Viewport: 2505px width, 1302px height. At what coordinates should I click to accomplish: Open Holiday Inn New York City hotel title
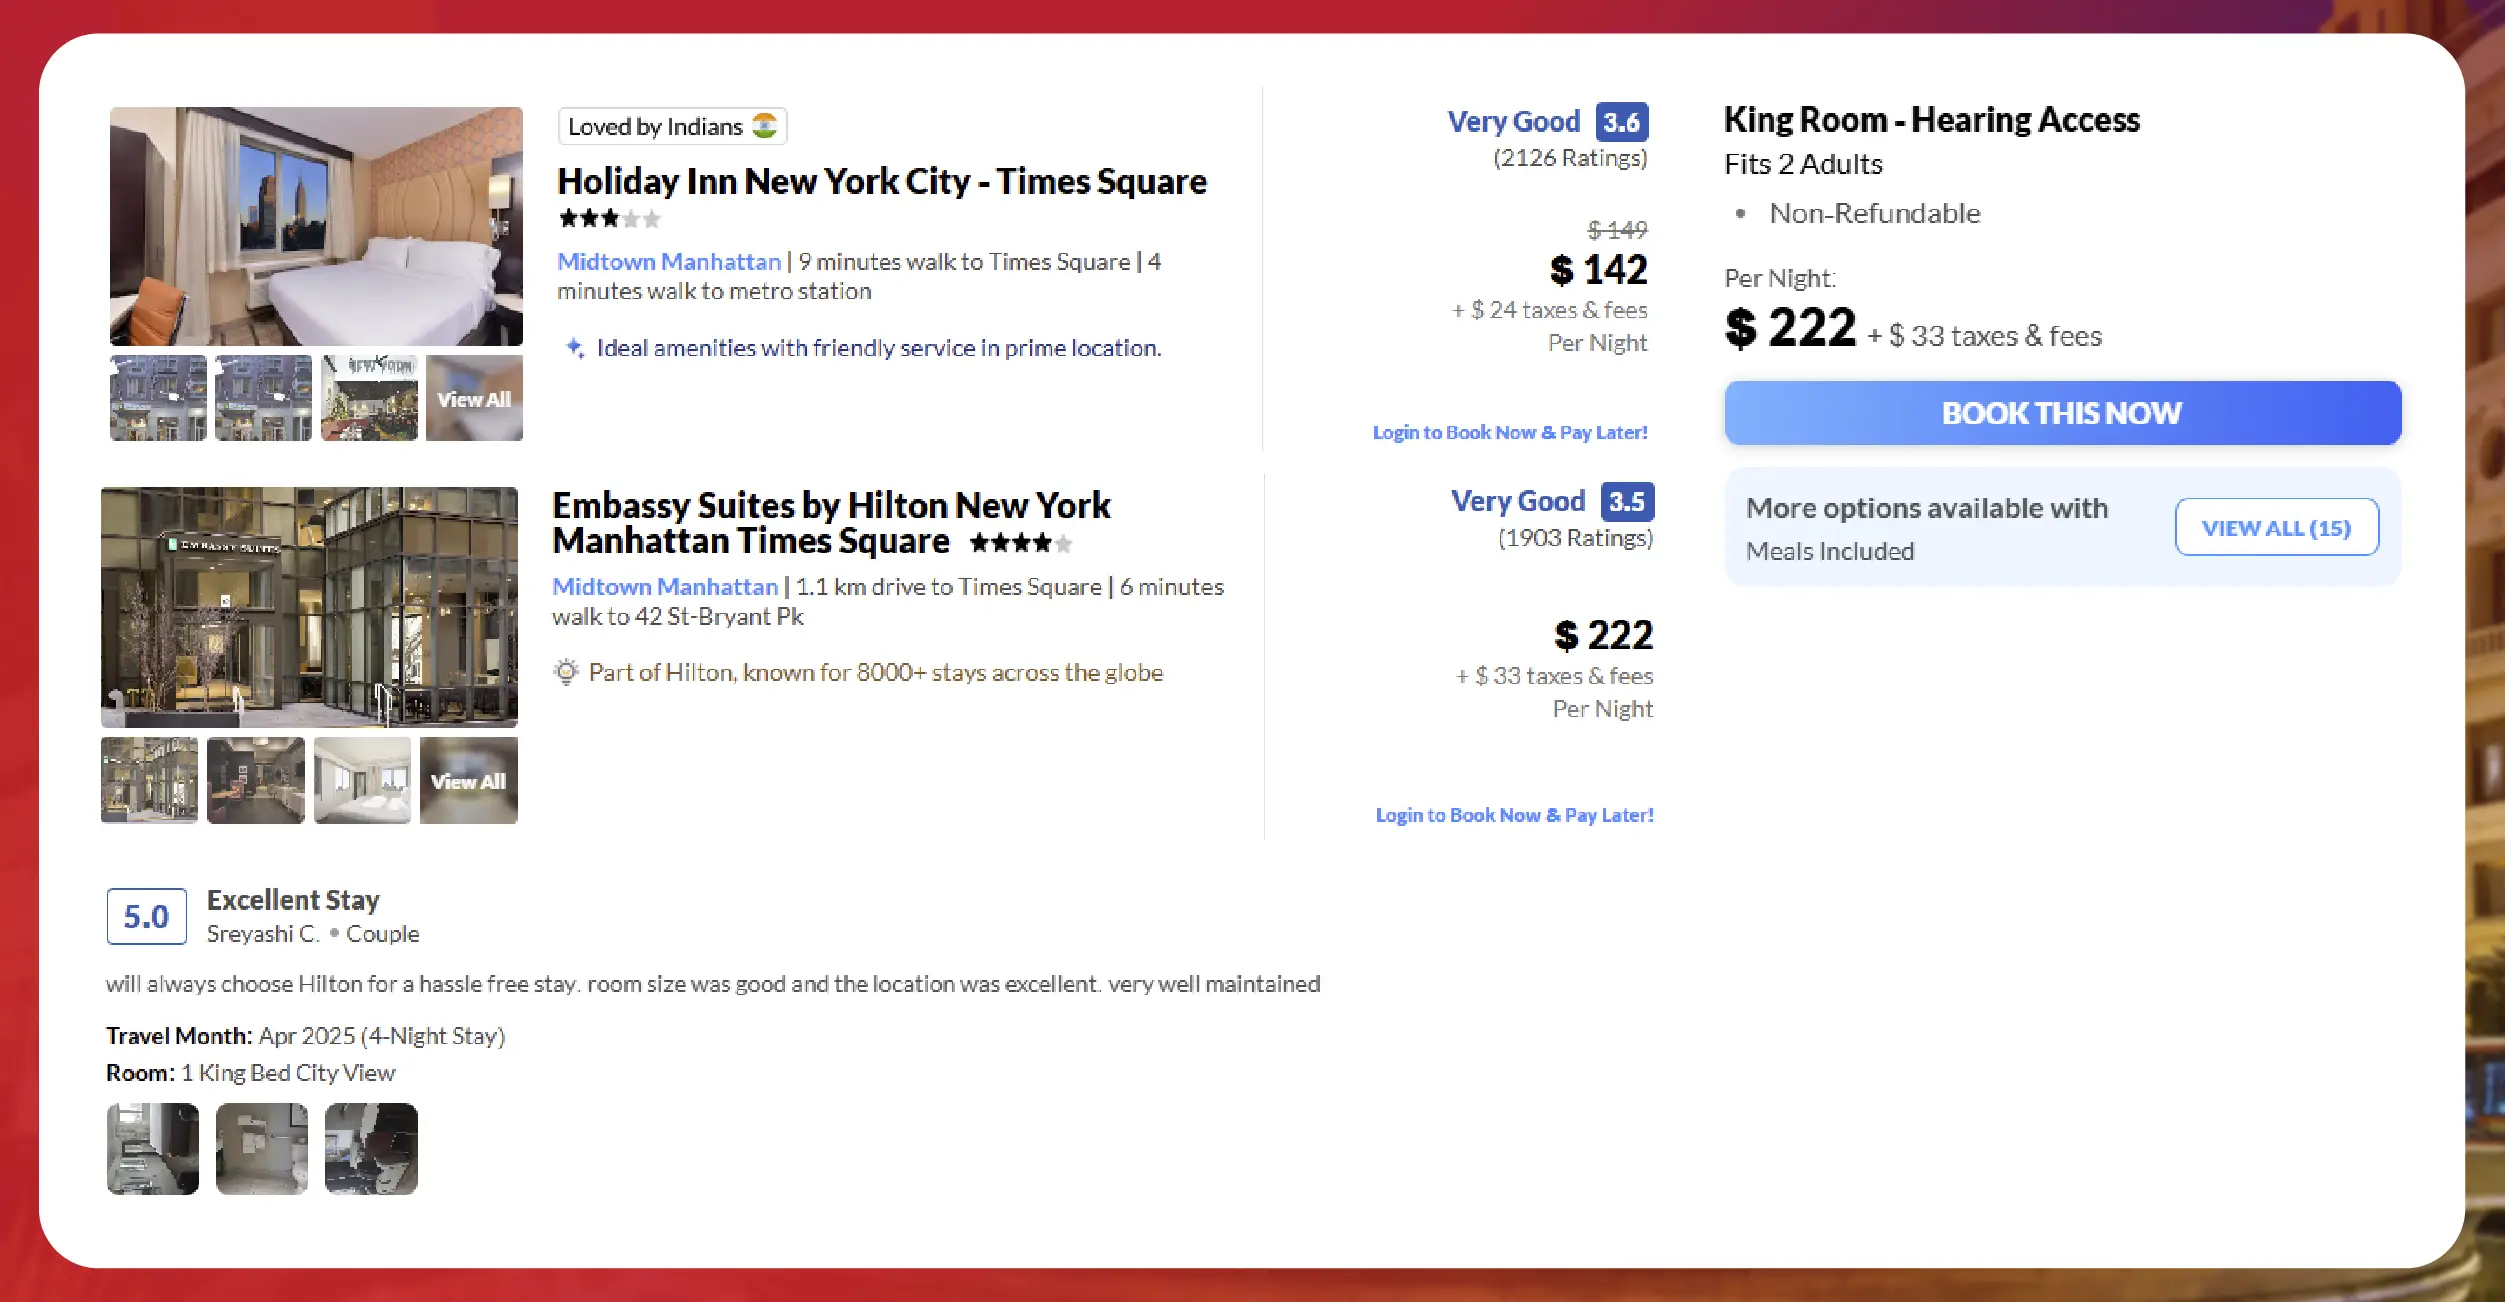click(x=881, y=181)
